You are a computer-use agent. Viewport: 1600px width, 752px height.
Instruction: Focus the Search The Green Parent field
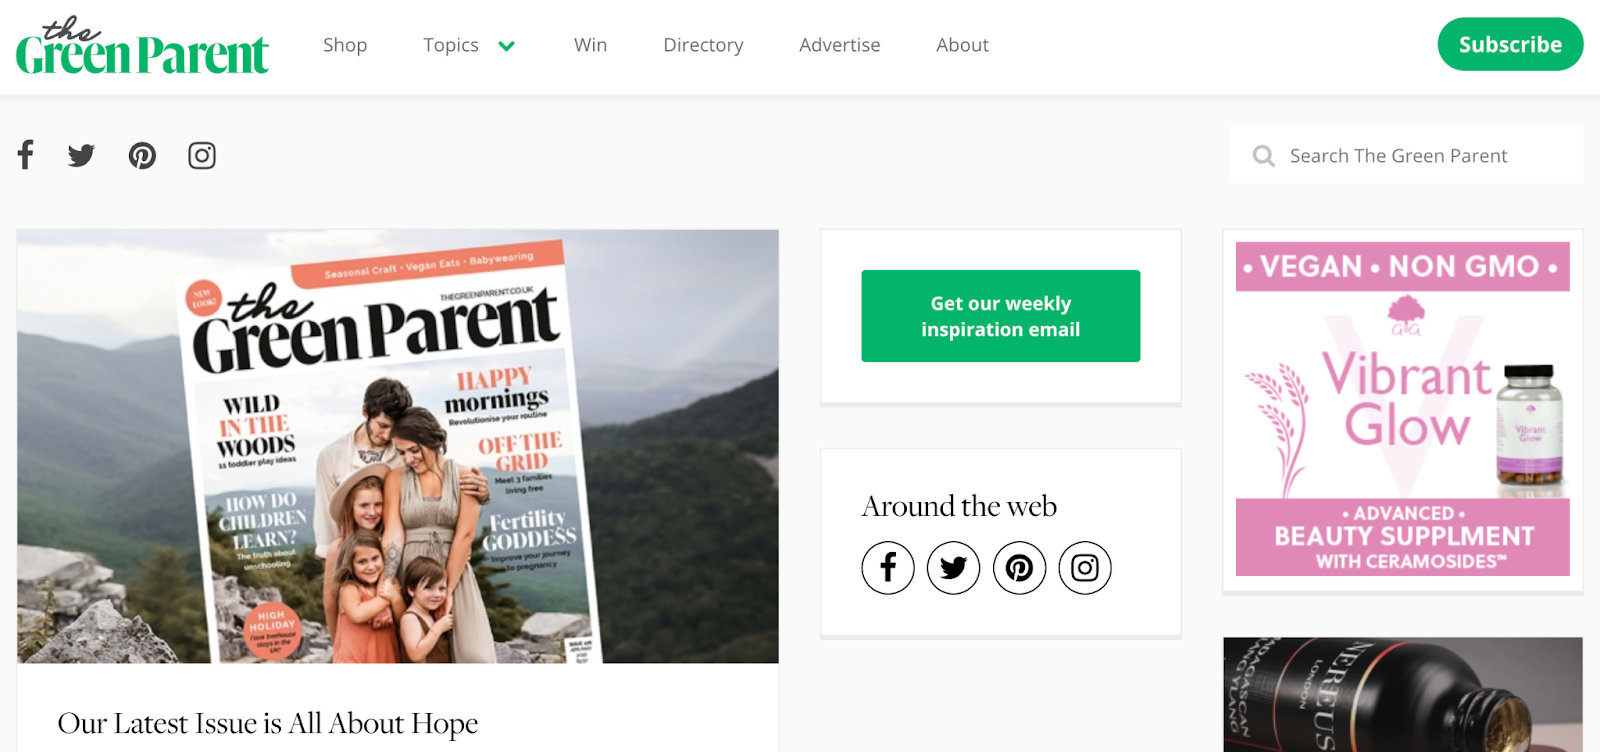click(x=1406, y=155)
